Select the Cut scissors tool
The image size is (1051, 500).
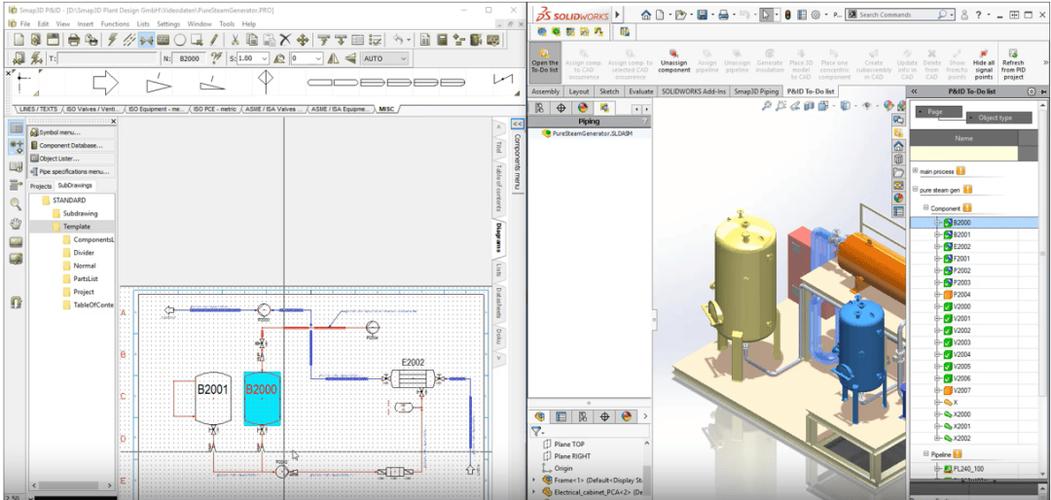(x=234, y=39)
